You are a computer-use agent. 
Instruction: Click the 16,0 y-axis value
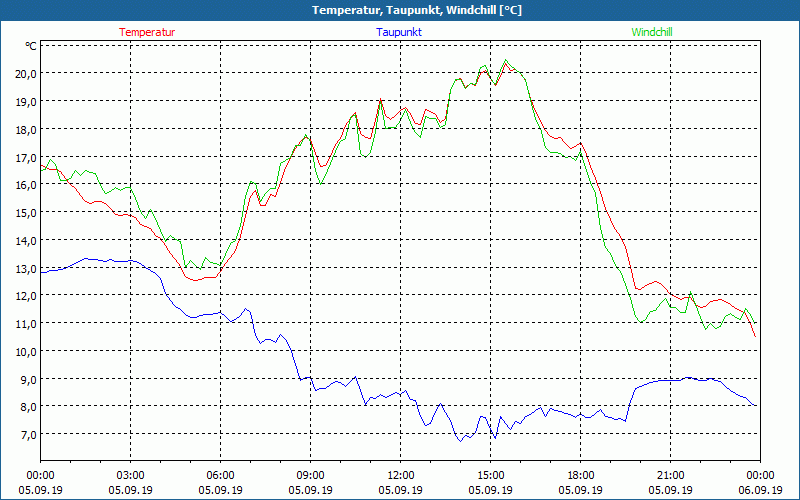click(x=27, y=185)
